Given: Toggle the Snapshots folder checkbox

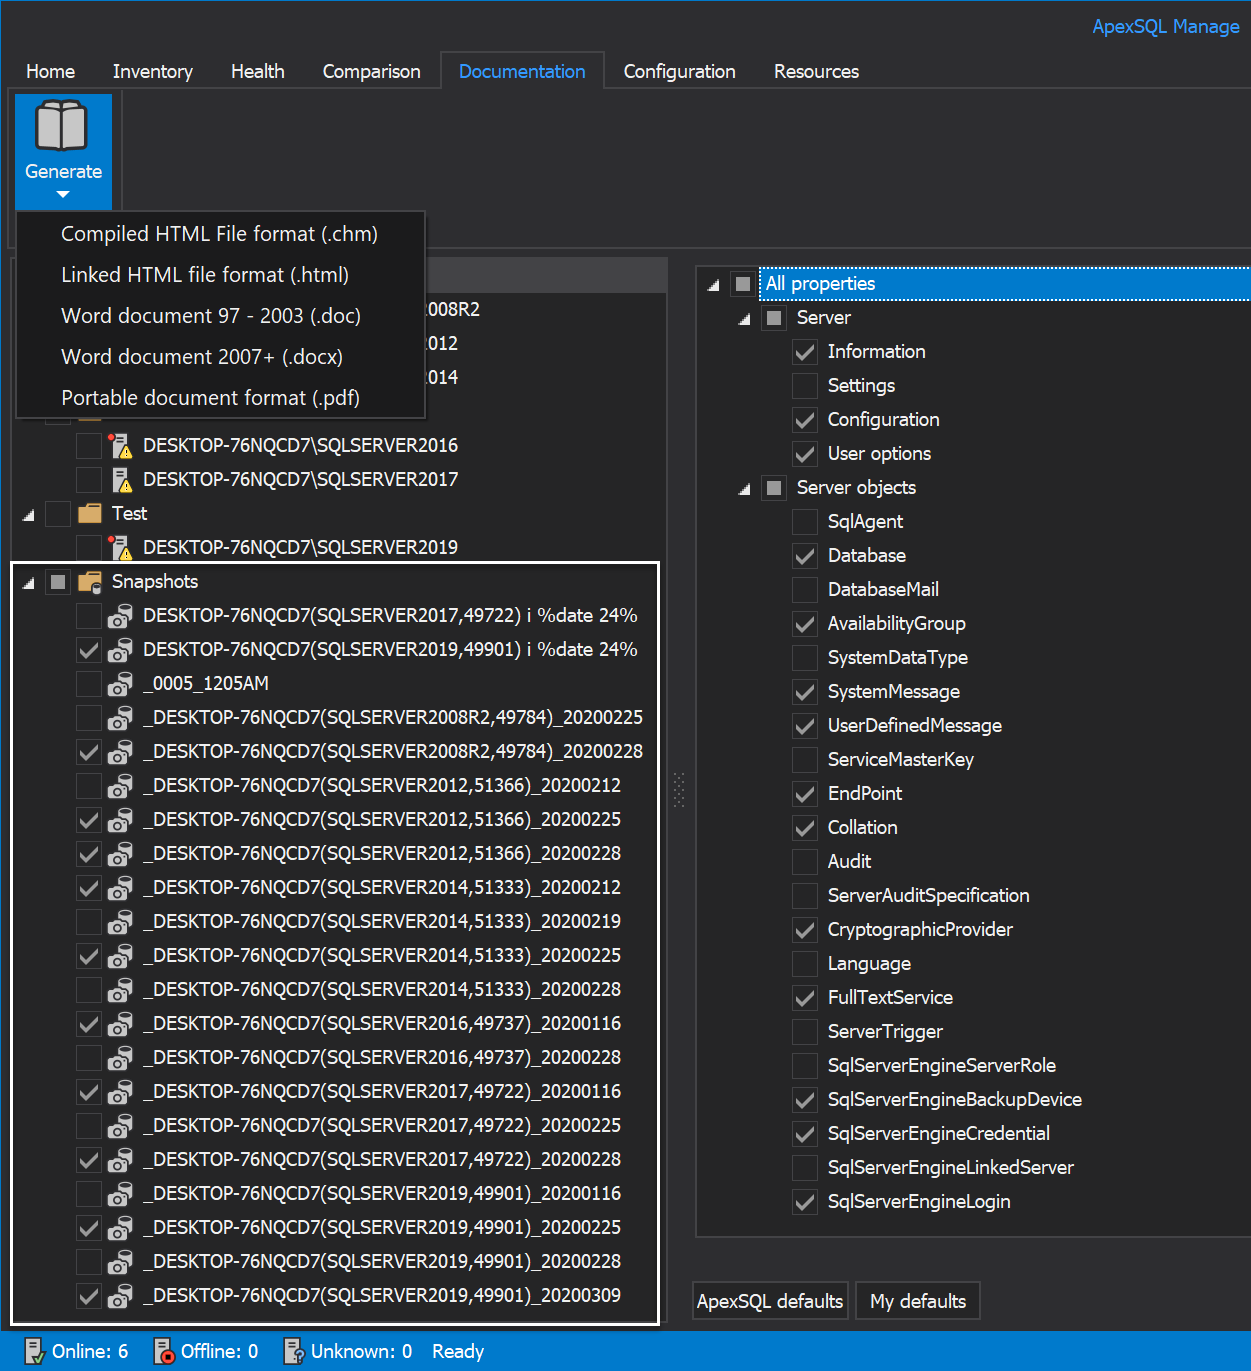Looking at the screenshot, I should (x=58, y=581).
